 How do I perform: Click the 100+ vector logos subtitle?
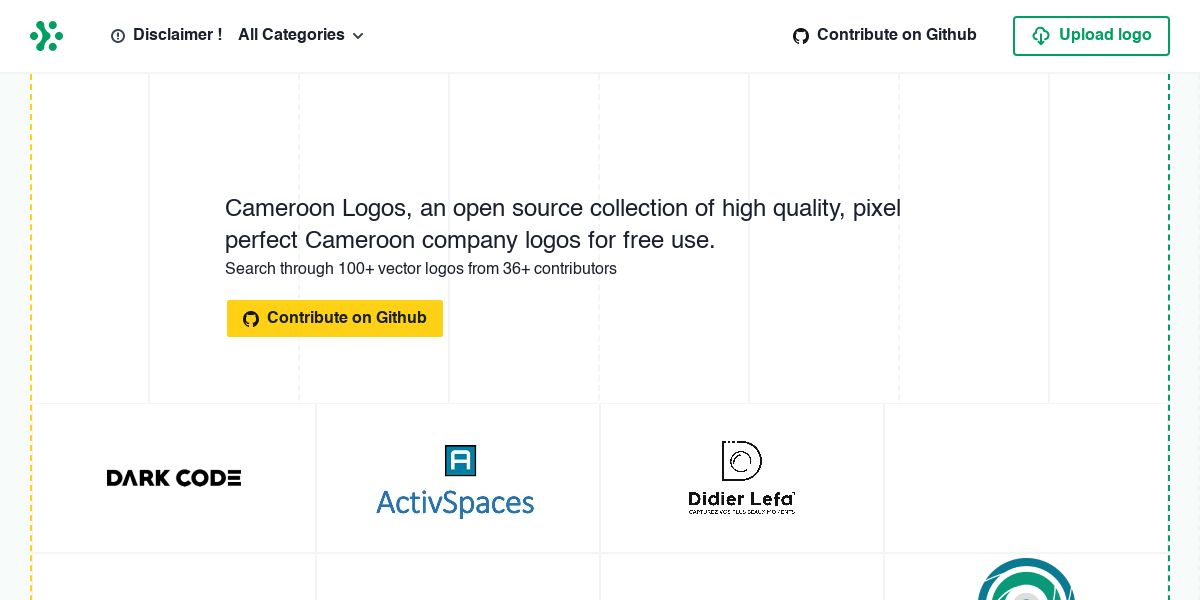click(421, 269)
